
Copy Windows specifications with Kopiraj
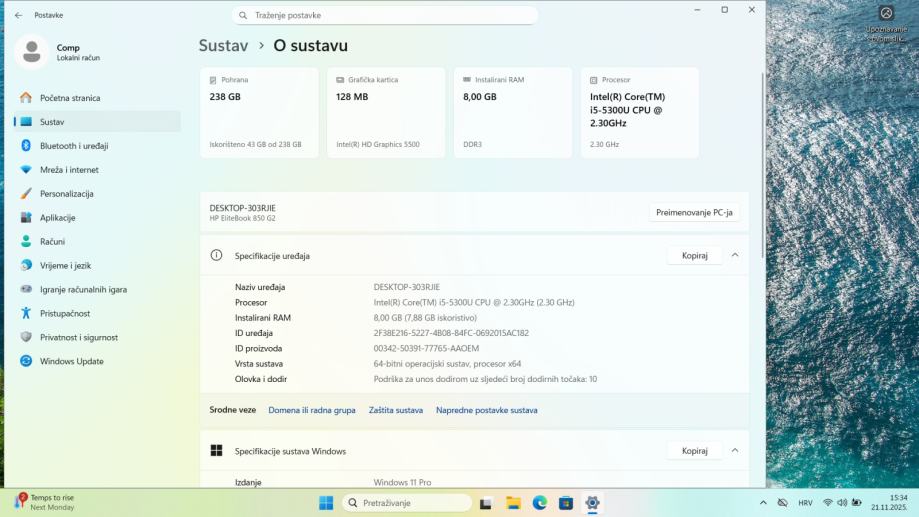coord(695,451)
